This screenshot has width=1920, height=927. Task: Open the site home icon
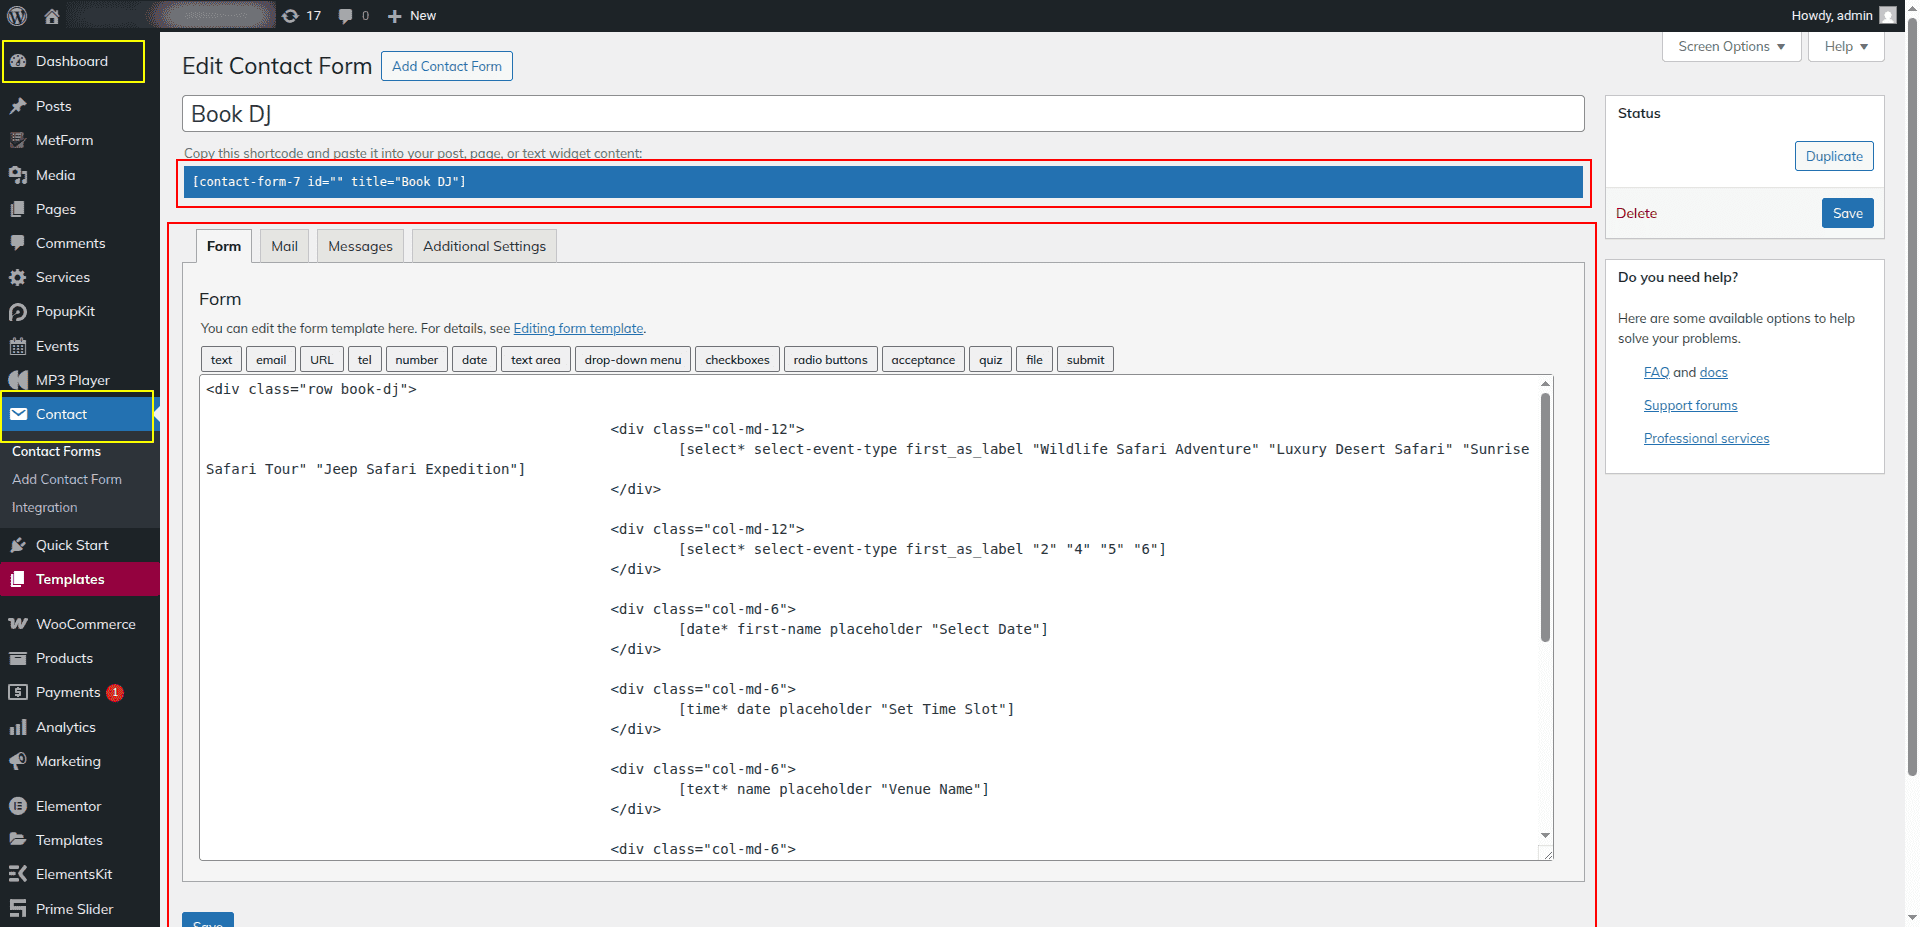coord(52,16)
